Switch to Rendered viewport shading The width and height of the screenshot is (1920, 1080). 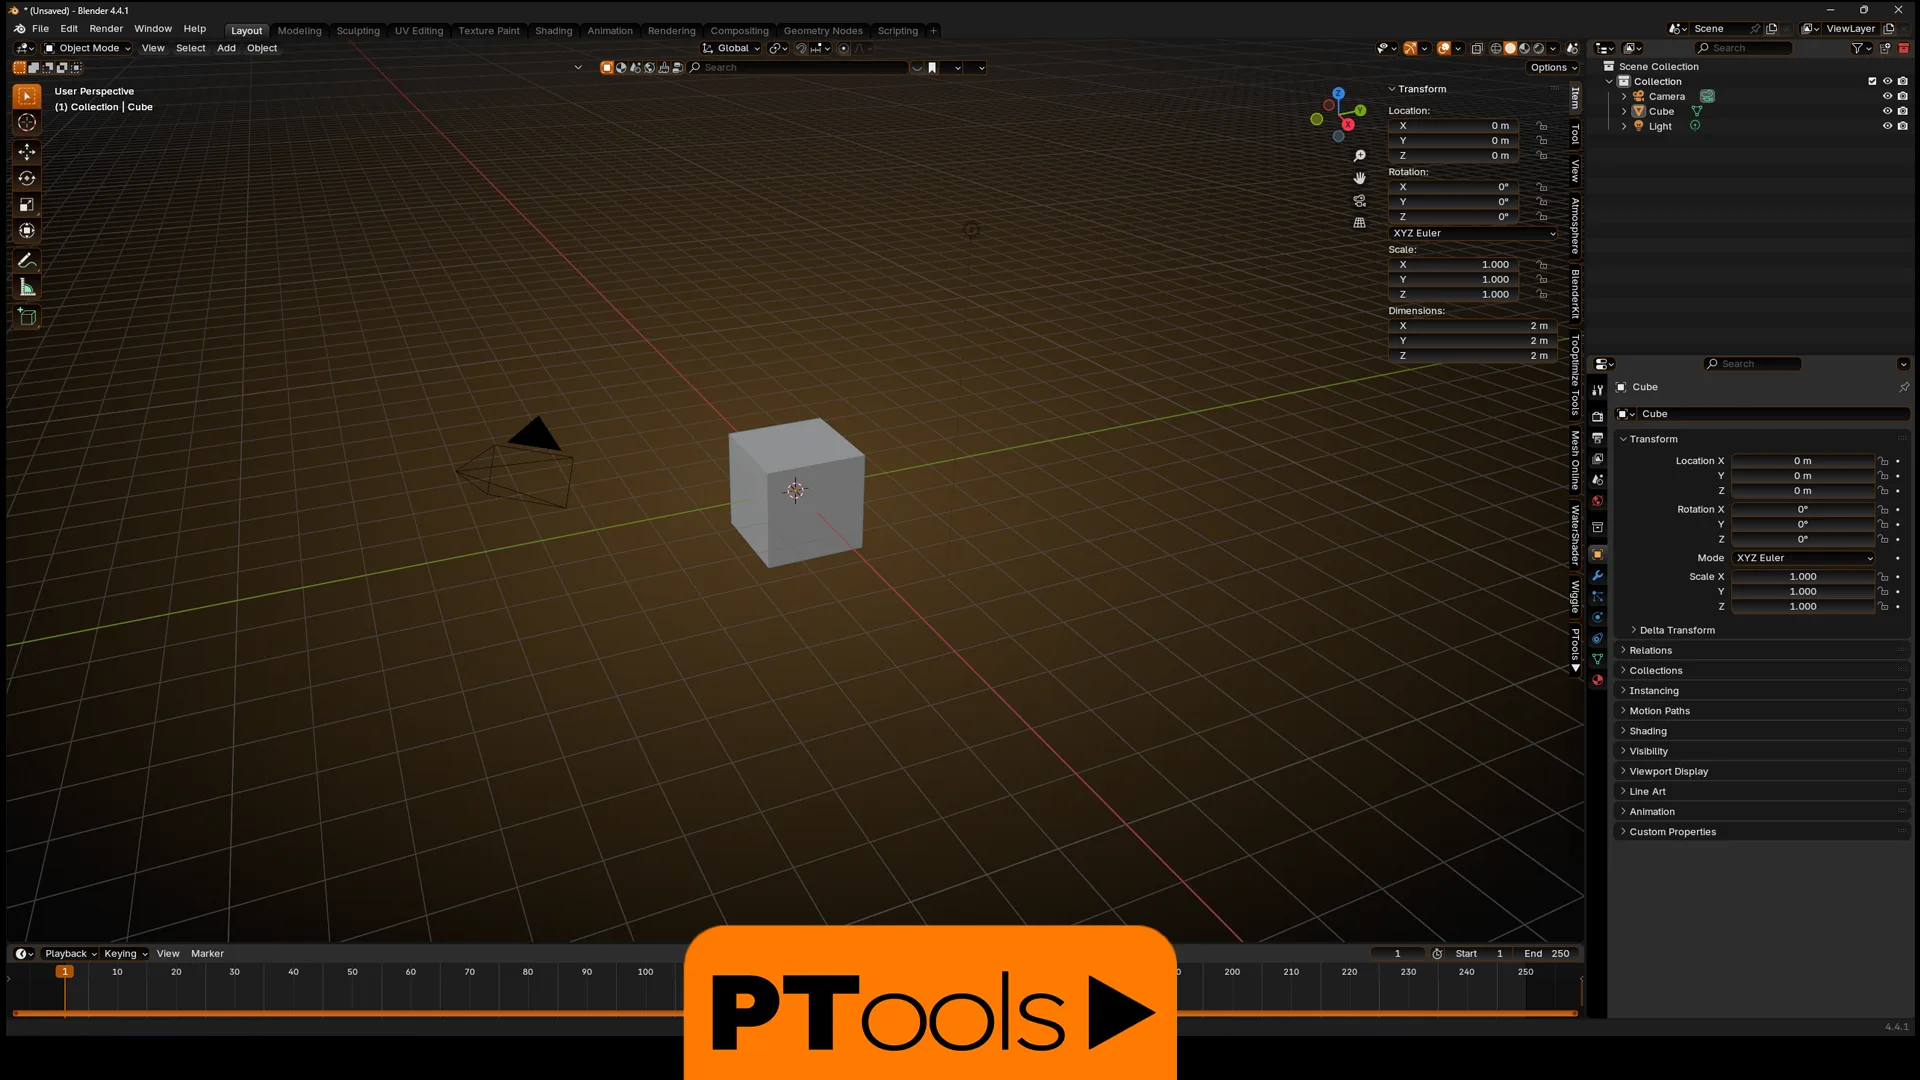pyautogui.click(x=1539, y=48)
